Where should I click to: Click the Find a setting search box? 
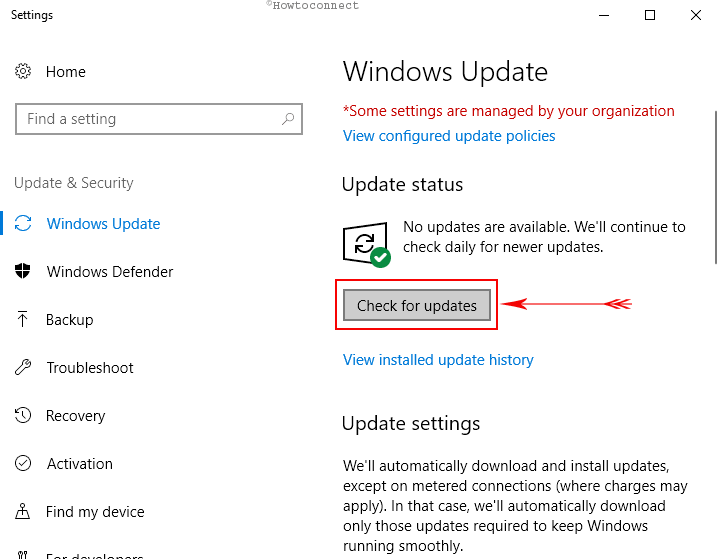159,119
